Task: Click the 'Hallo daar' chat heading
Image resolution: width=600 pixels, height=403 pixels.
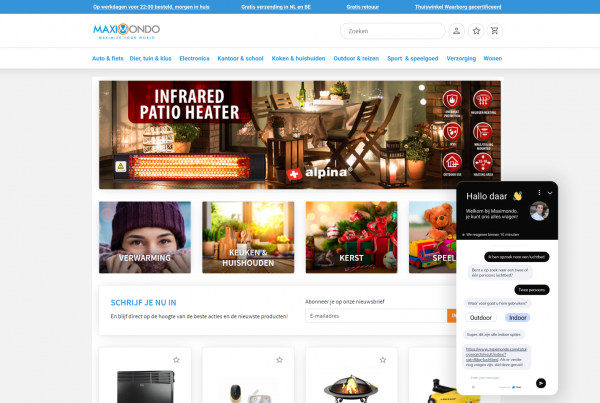Action: (486, 196)
